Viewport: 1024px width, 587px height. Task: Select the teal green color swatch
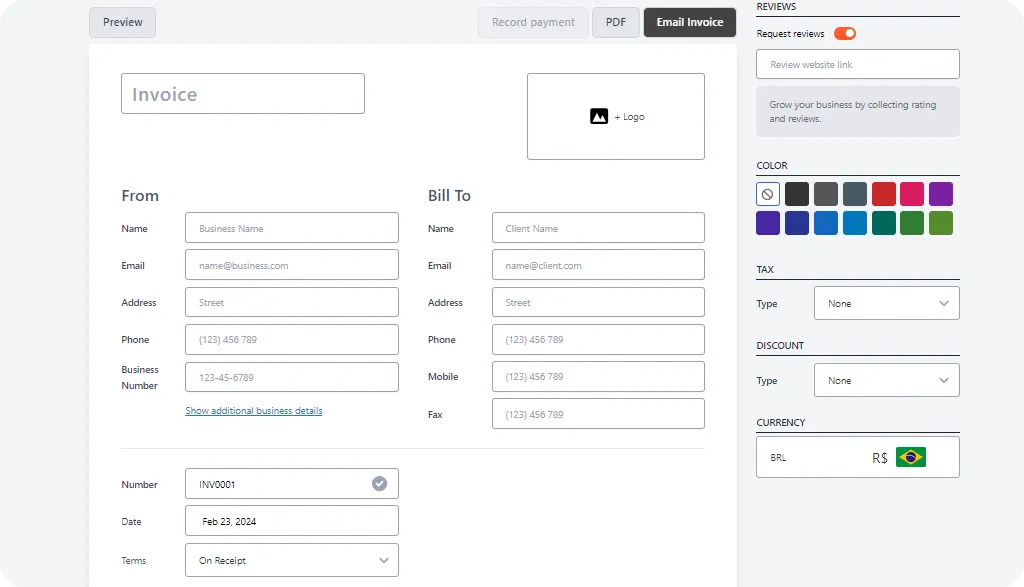click(883, 223)
